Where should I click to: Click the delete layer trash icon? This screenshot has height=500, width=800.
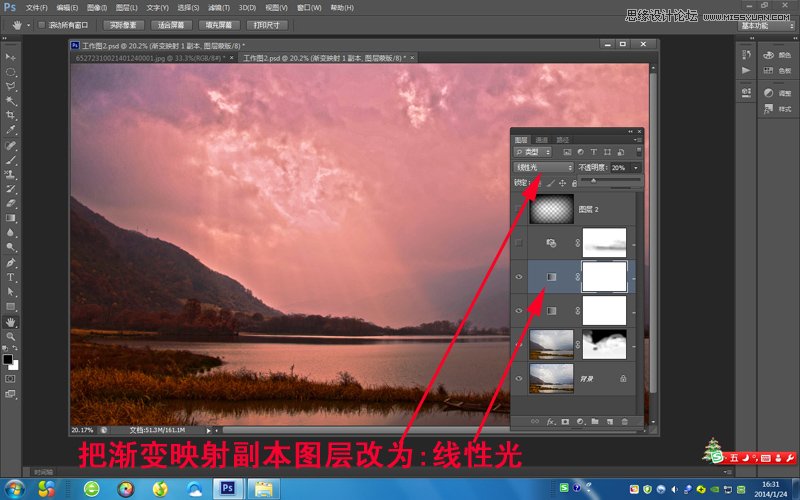click(x=624, y=422)
